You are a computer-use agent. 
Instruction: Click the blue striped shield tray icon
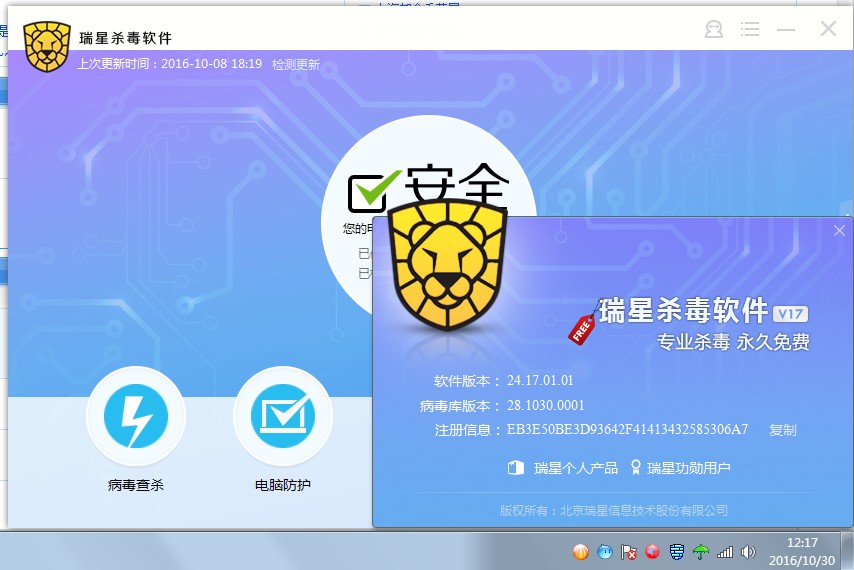point(676,553)
